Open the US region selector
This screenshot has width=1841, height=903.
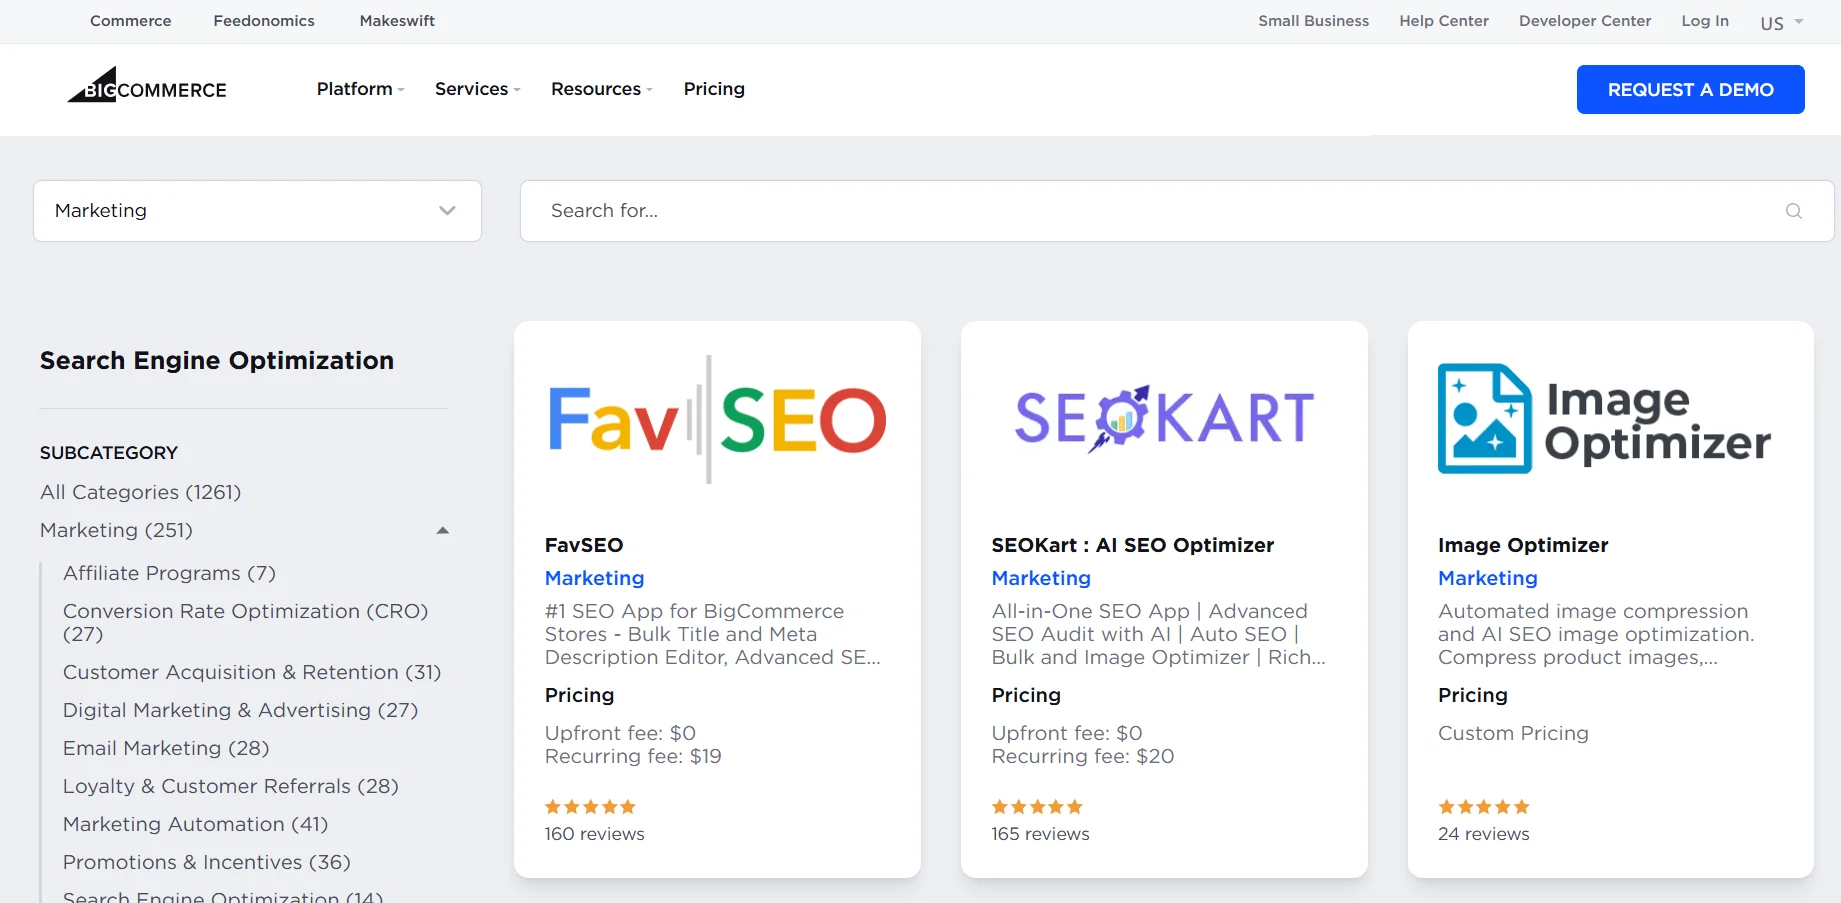coord(1780,21)
